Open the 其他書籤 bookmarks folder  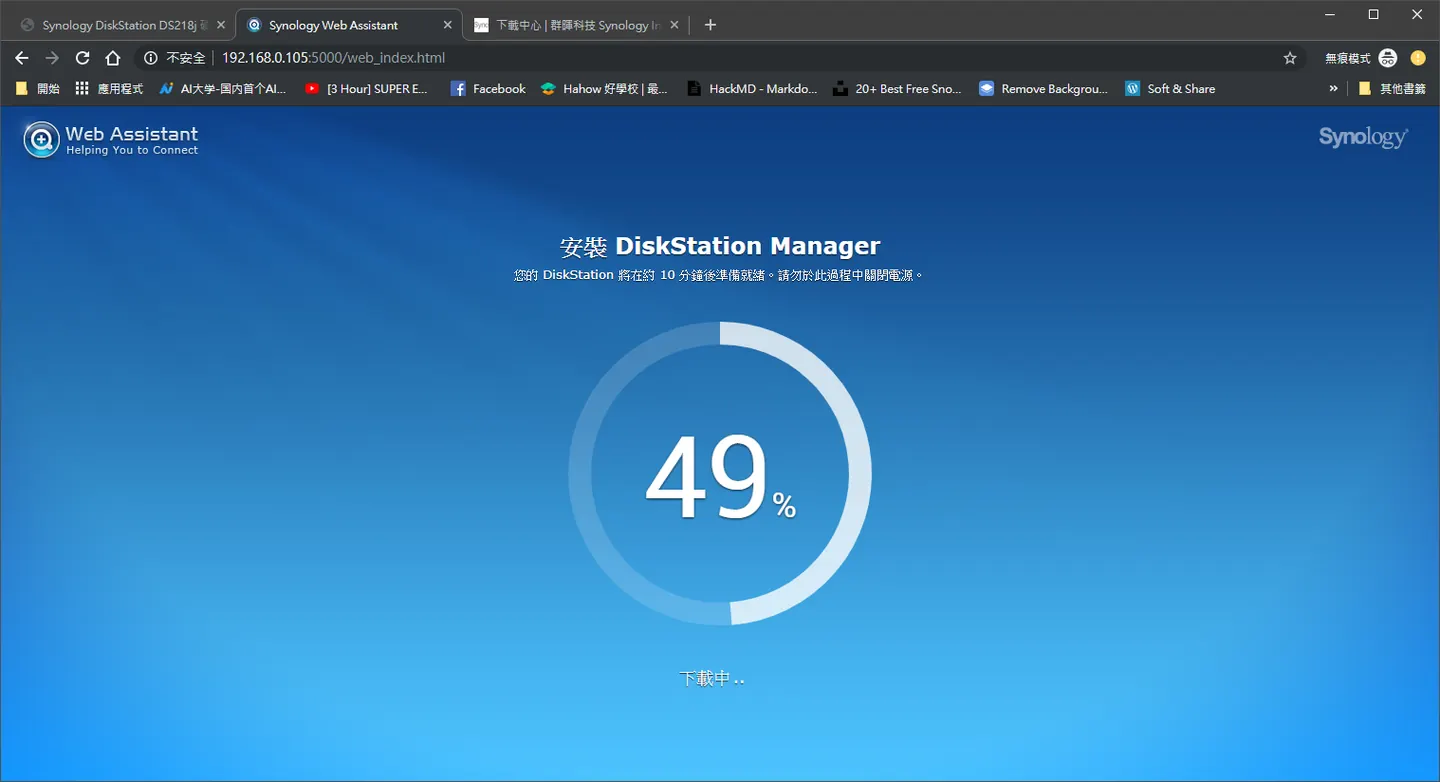1391,89
